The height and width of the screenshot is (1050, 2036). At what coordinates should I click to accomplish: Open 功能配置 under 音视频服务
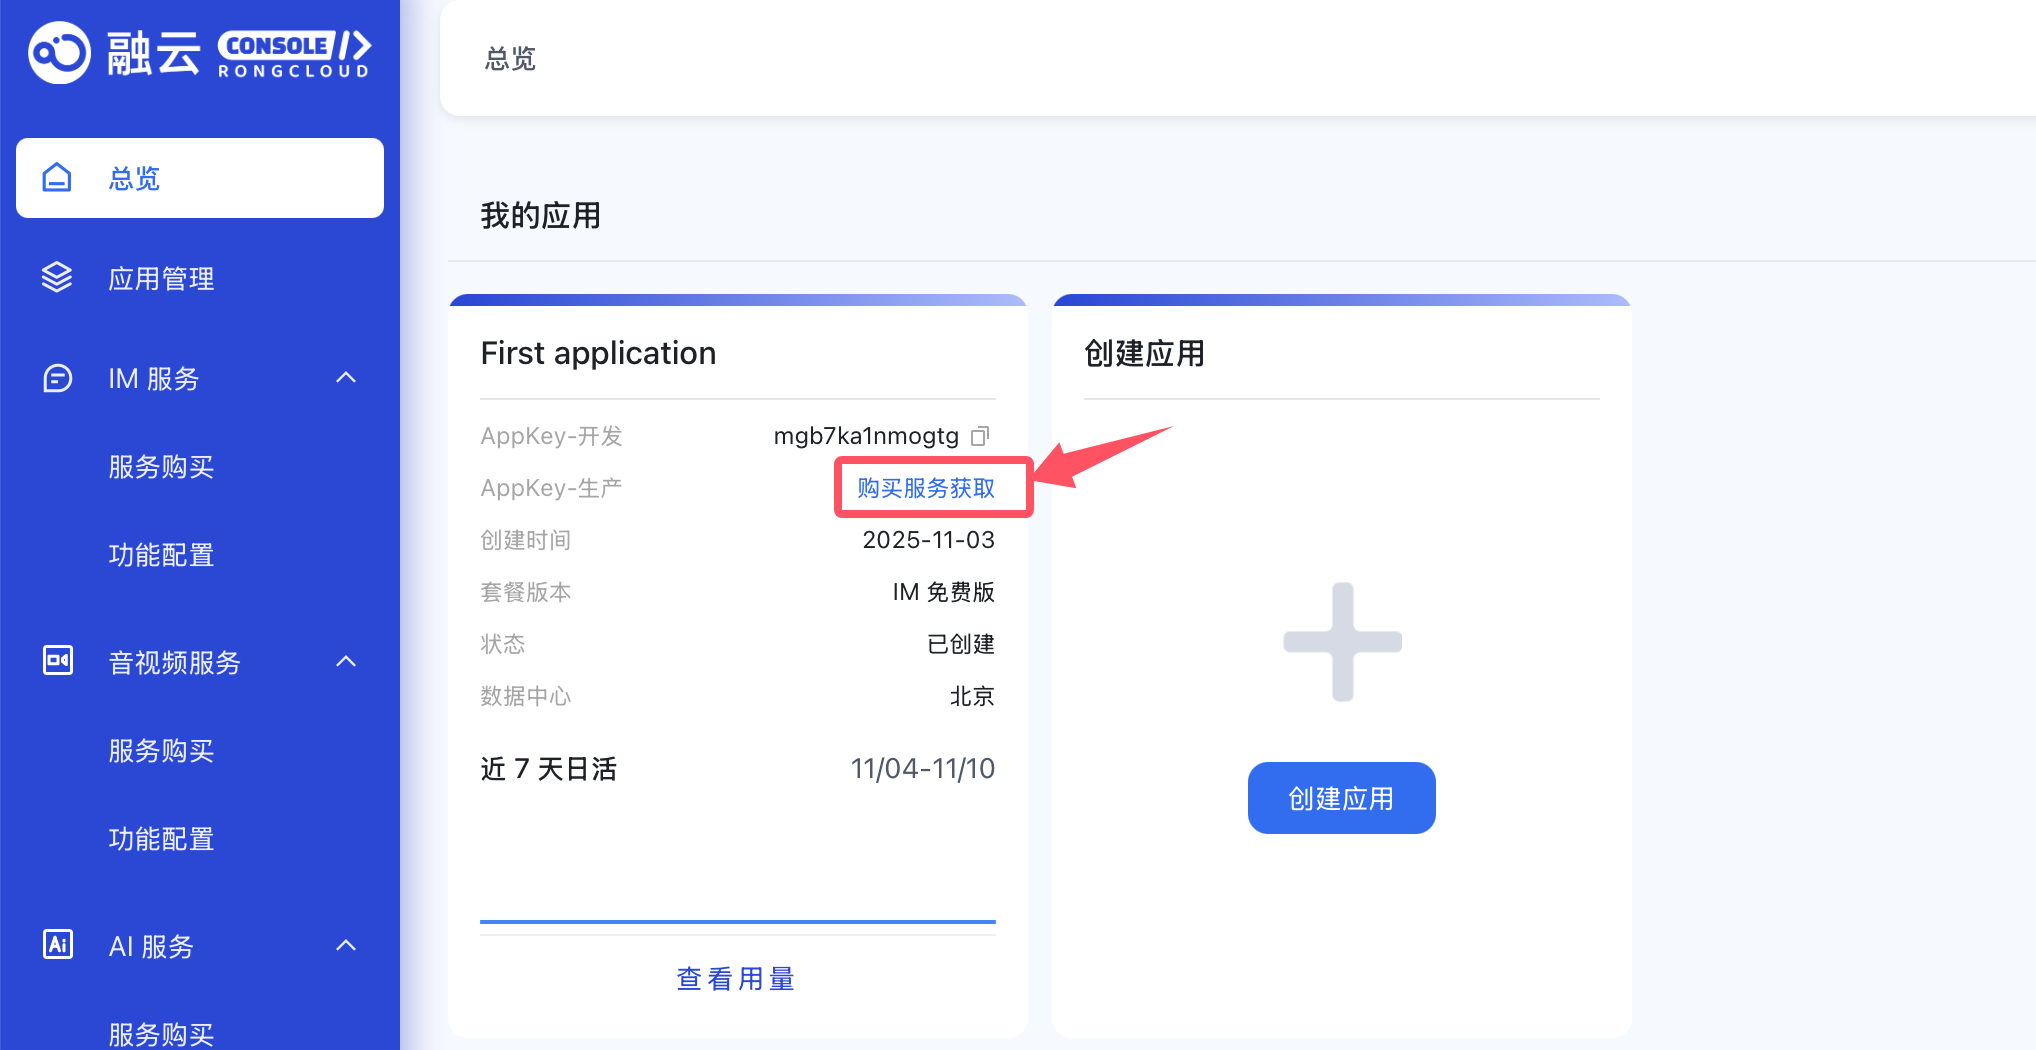point(161,839)
